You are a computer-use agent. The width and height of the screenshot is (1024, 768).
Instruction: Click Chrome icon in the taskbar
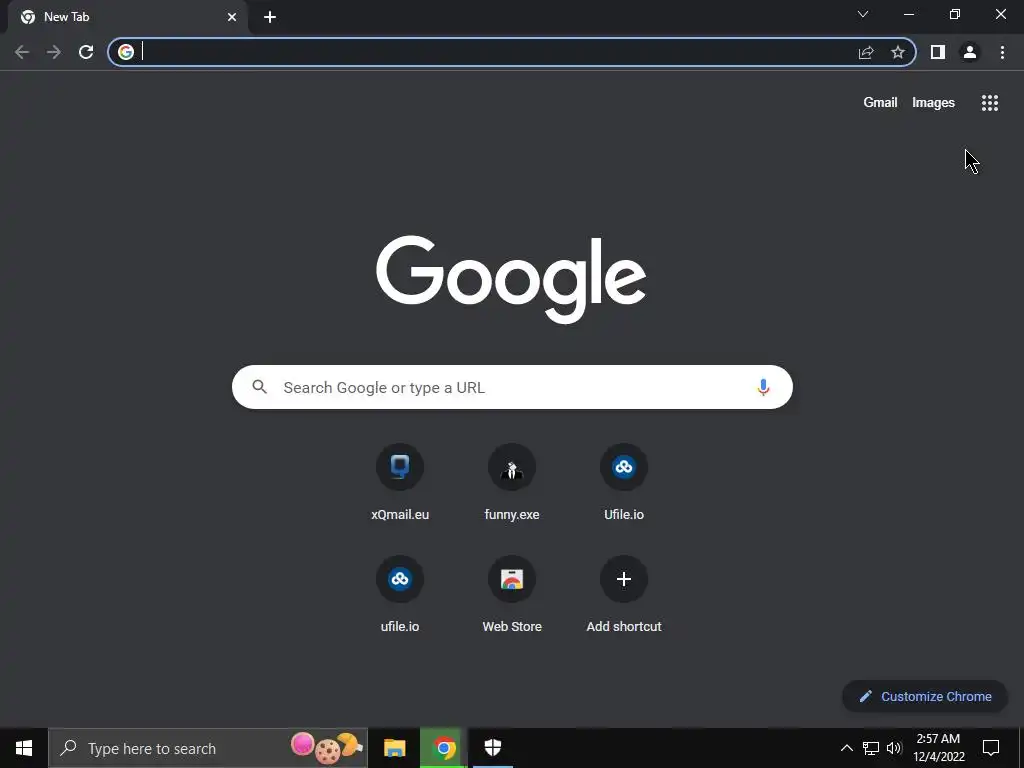pos(444,748)
